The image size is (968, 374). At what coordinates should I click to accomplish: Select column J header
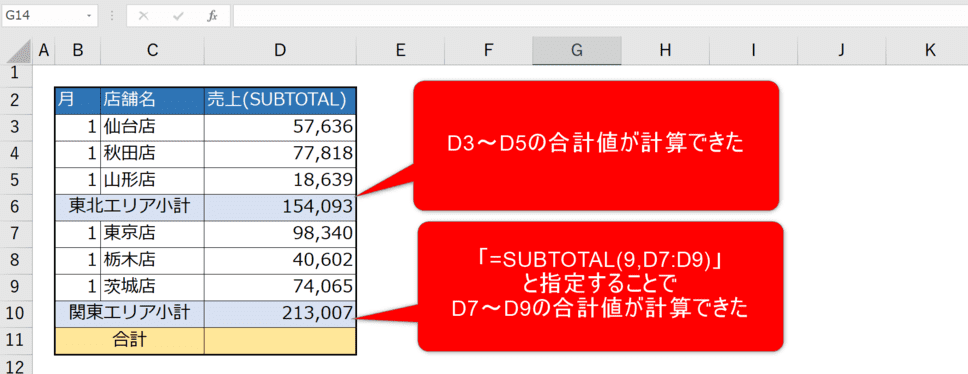point(841,51)
